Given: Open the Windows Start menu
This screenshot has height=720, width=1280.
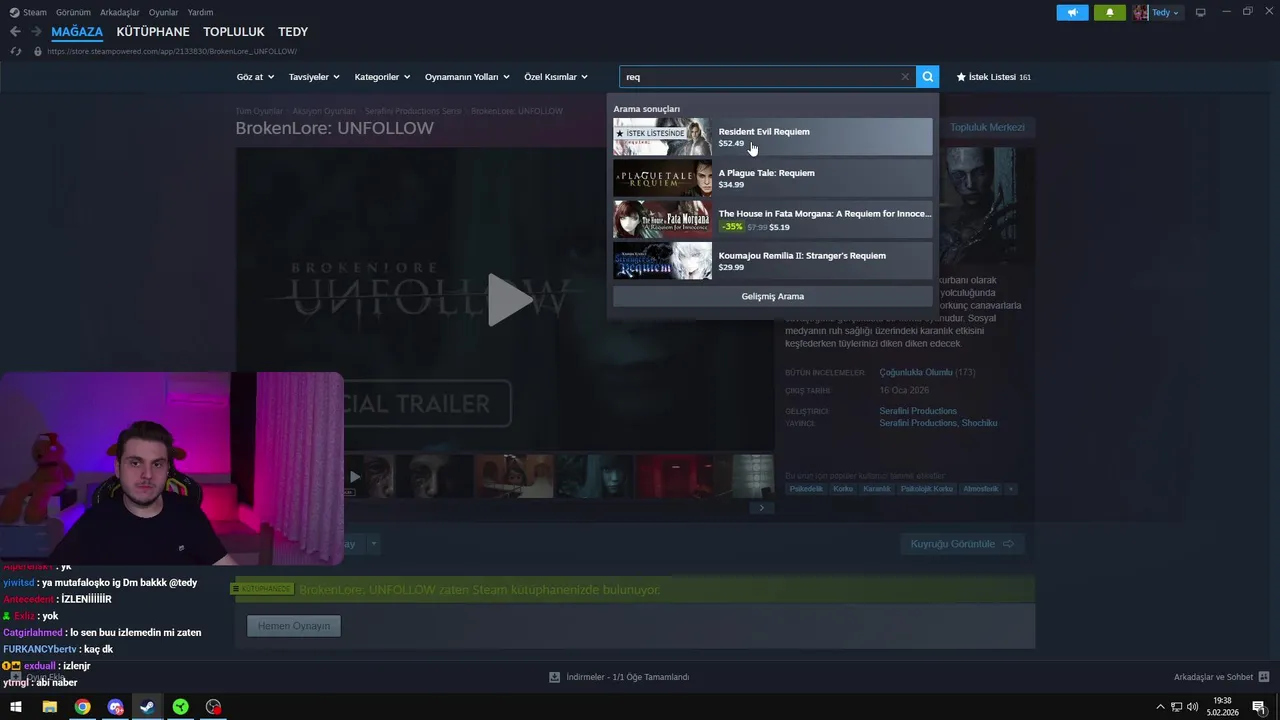Looking at the screenshot, I should pos(16,707).
